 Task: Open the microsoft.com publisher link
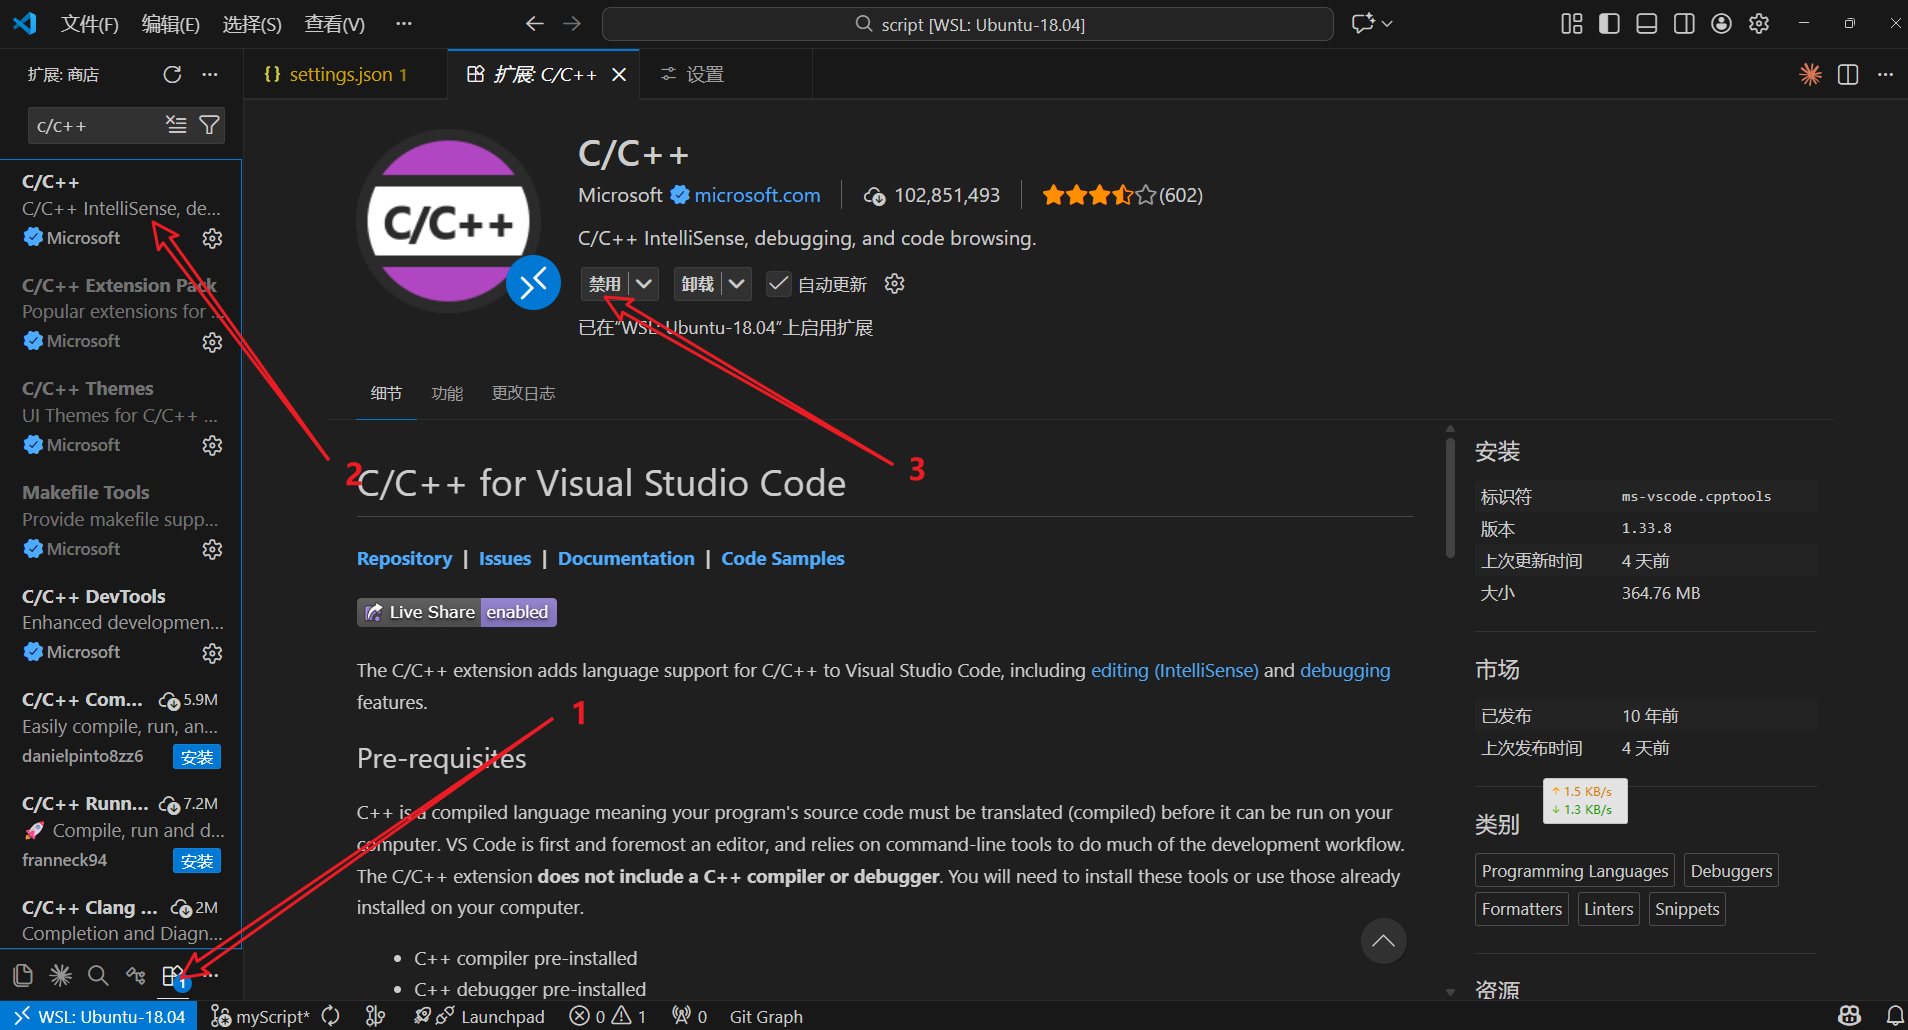point(757,195)
